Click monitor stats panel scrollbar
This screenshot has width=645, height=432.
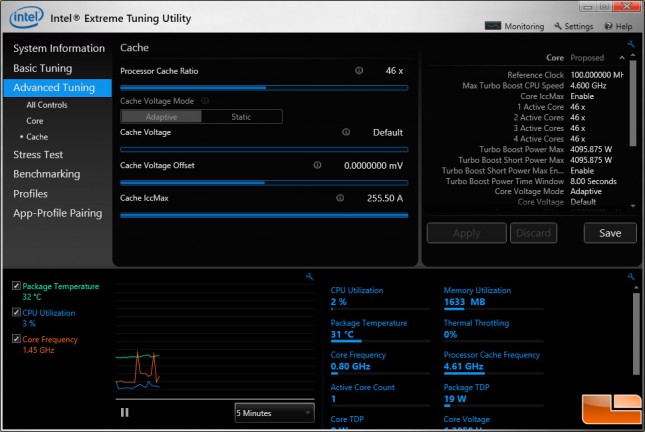coord(636,333)
